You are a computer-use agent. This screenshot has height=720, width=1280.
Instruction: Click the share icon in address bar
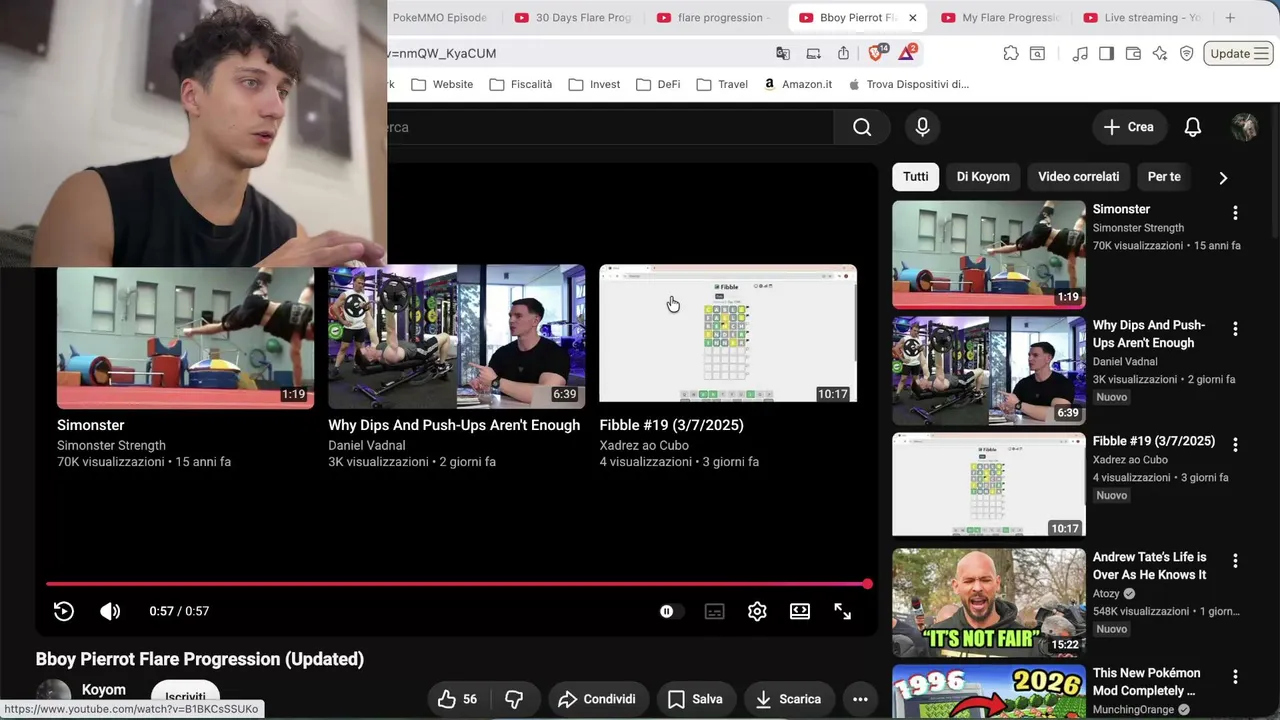pyautogui.click(x=843, y=53)
